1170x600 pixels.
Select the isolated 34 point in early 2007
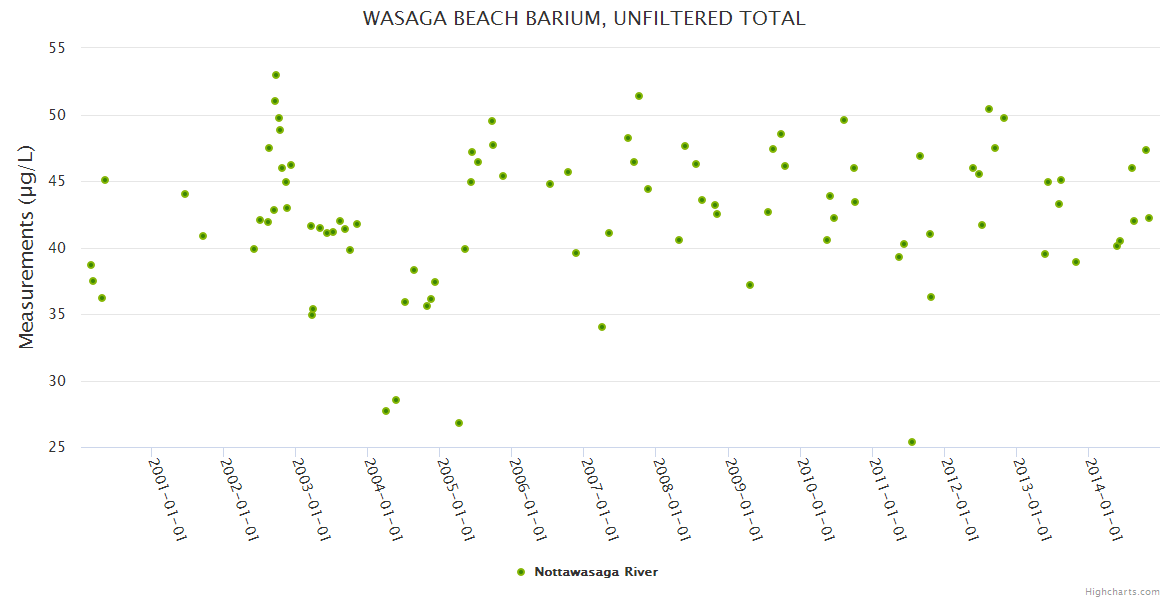[602, 327]
